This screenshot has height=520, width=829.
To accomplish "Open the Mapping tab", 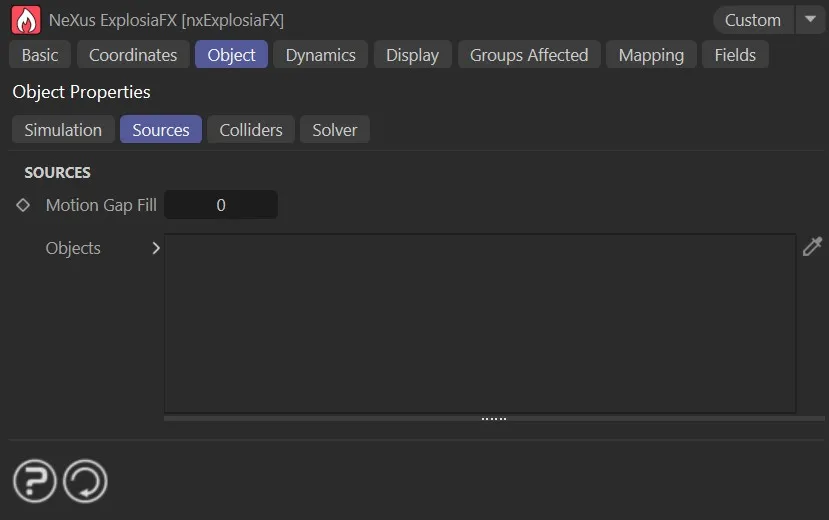I will 651,55.
